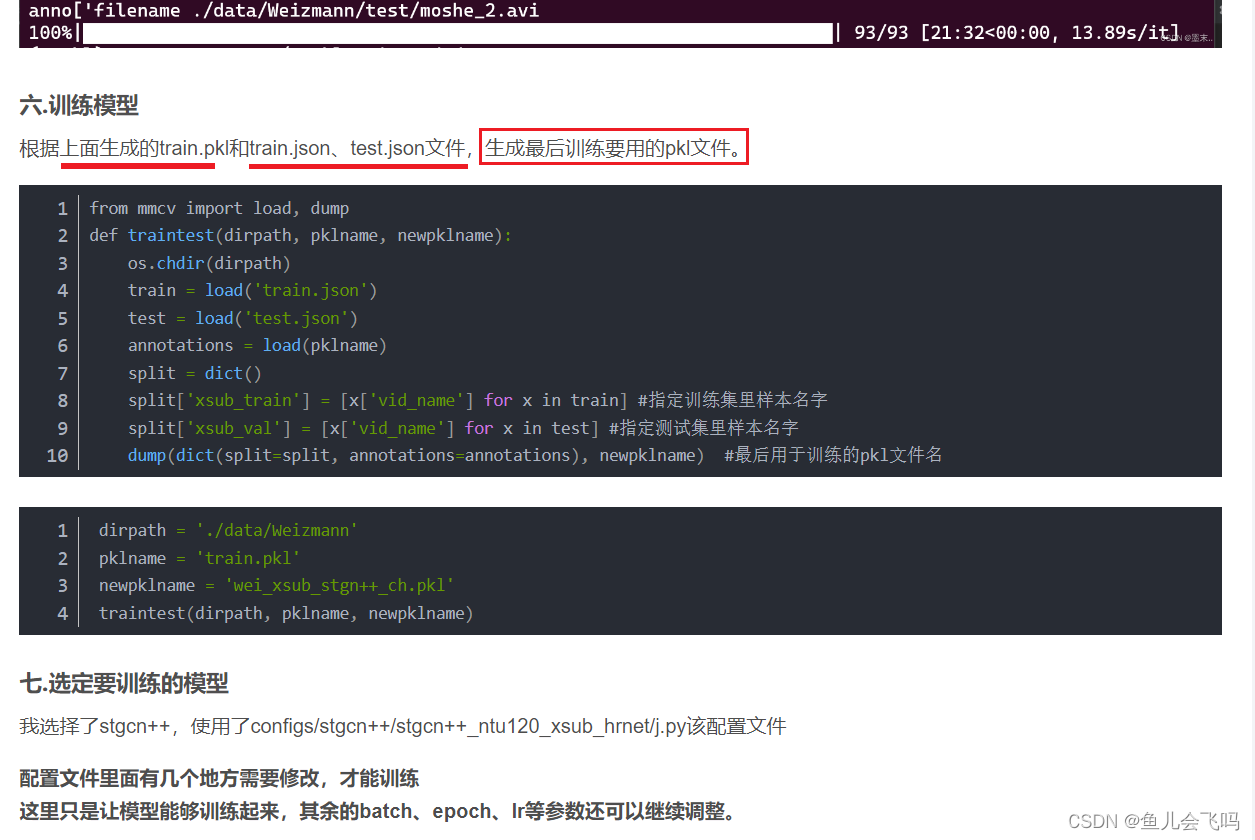This screenshot has height=840, width=1255.
Task: Click the dump function call in code
Action: [145, 454]
